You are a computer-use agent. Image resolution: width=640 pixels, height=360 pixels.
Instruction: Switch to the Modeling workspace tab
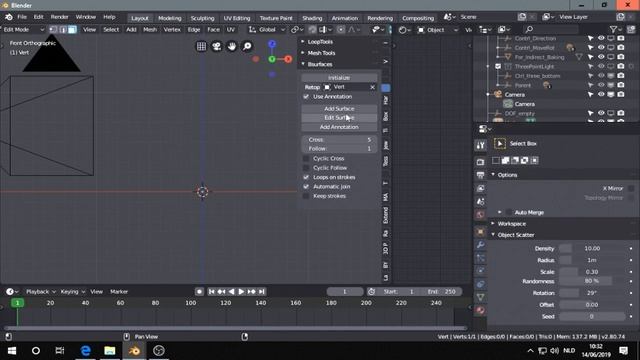coord(169,18)
